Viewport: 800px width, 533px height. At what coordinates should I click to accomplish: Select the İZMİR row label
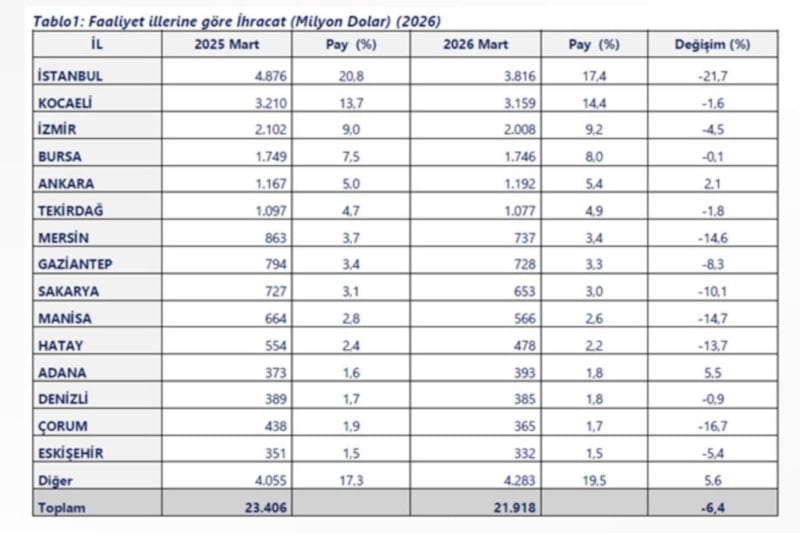[59, 129]
